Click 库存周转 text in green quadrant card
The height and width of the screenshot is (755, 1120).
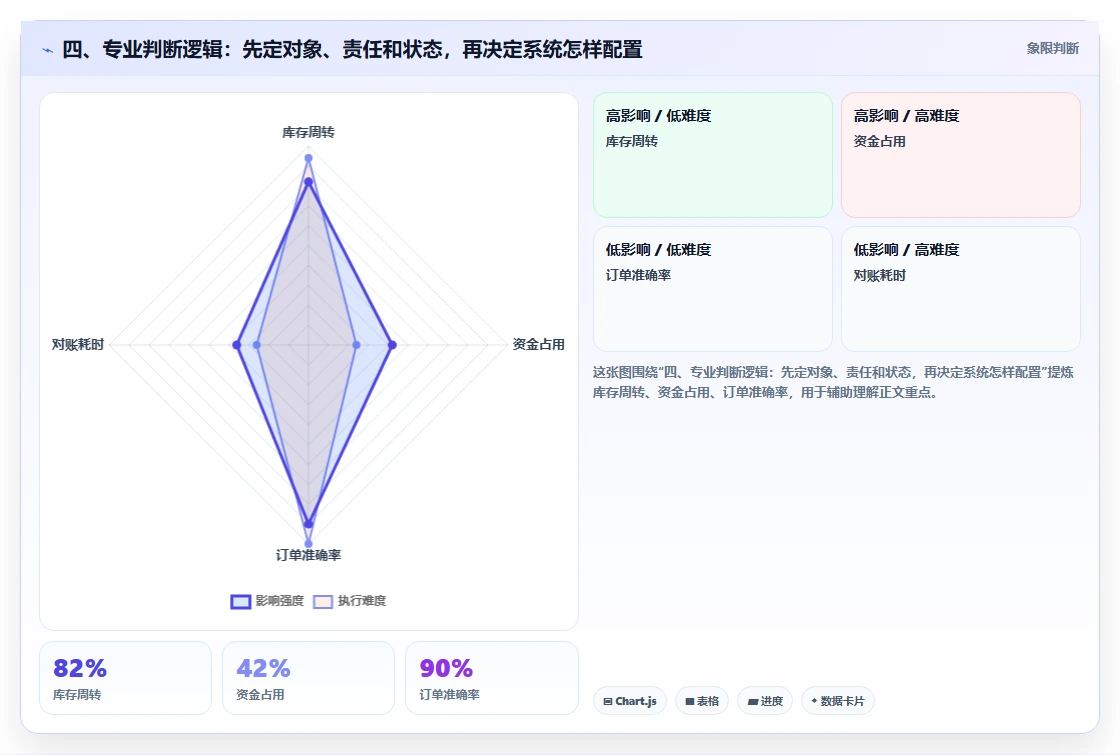pyautogui.click(x=631, y=141)
